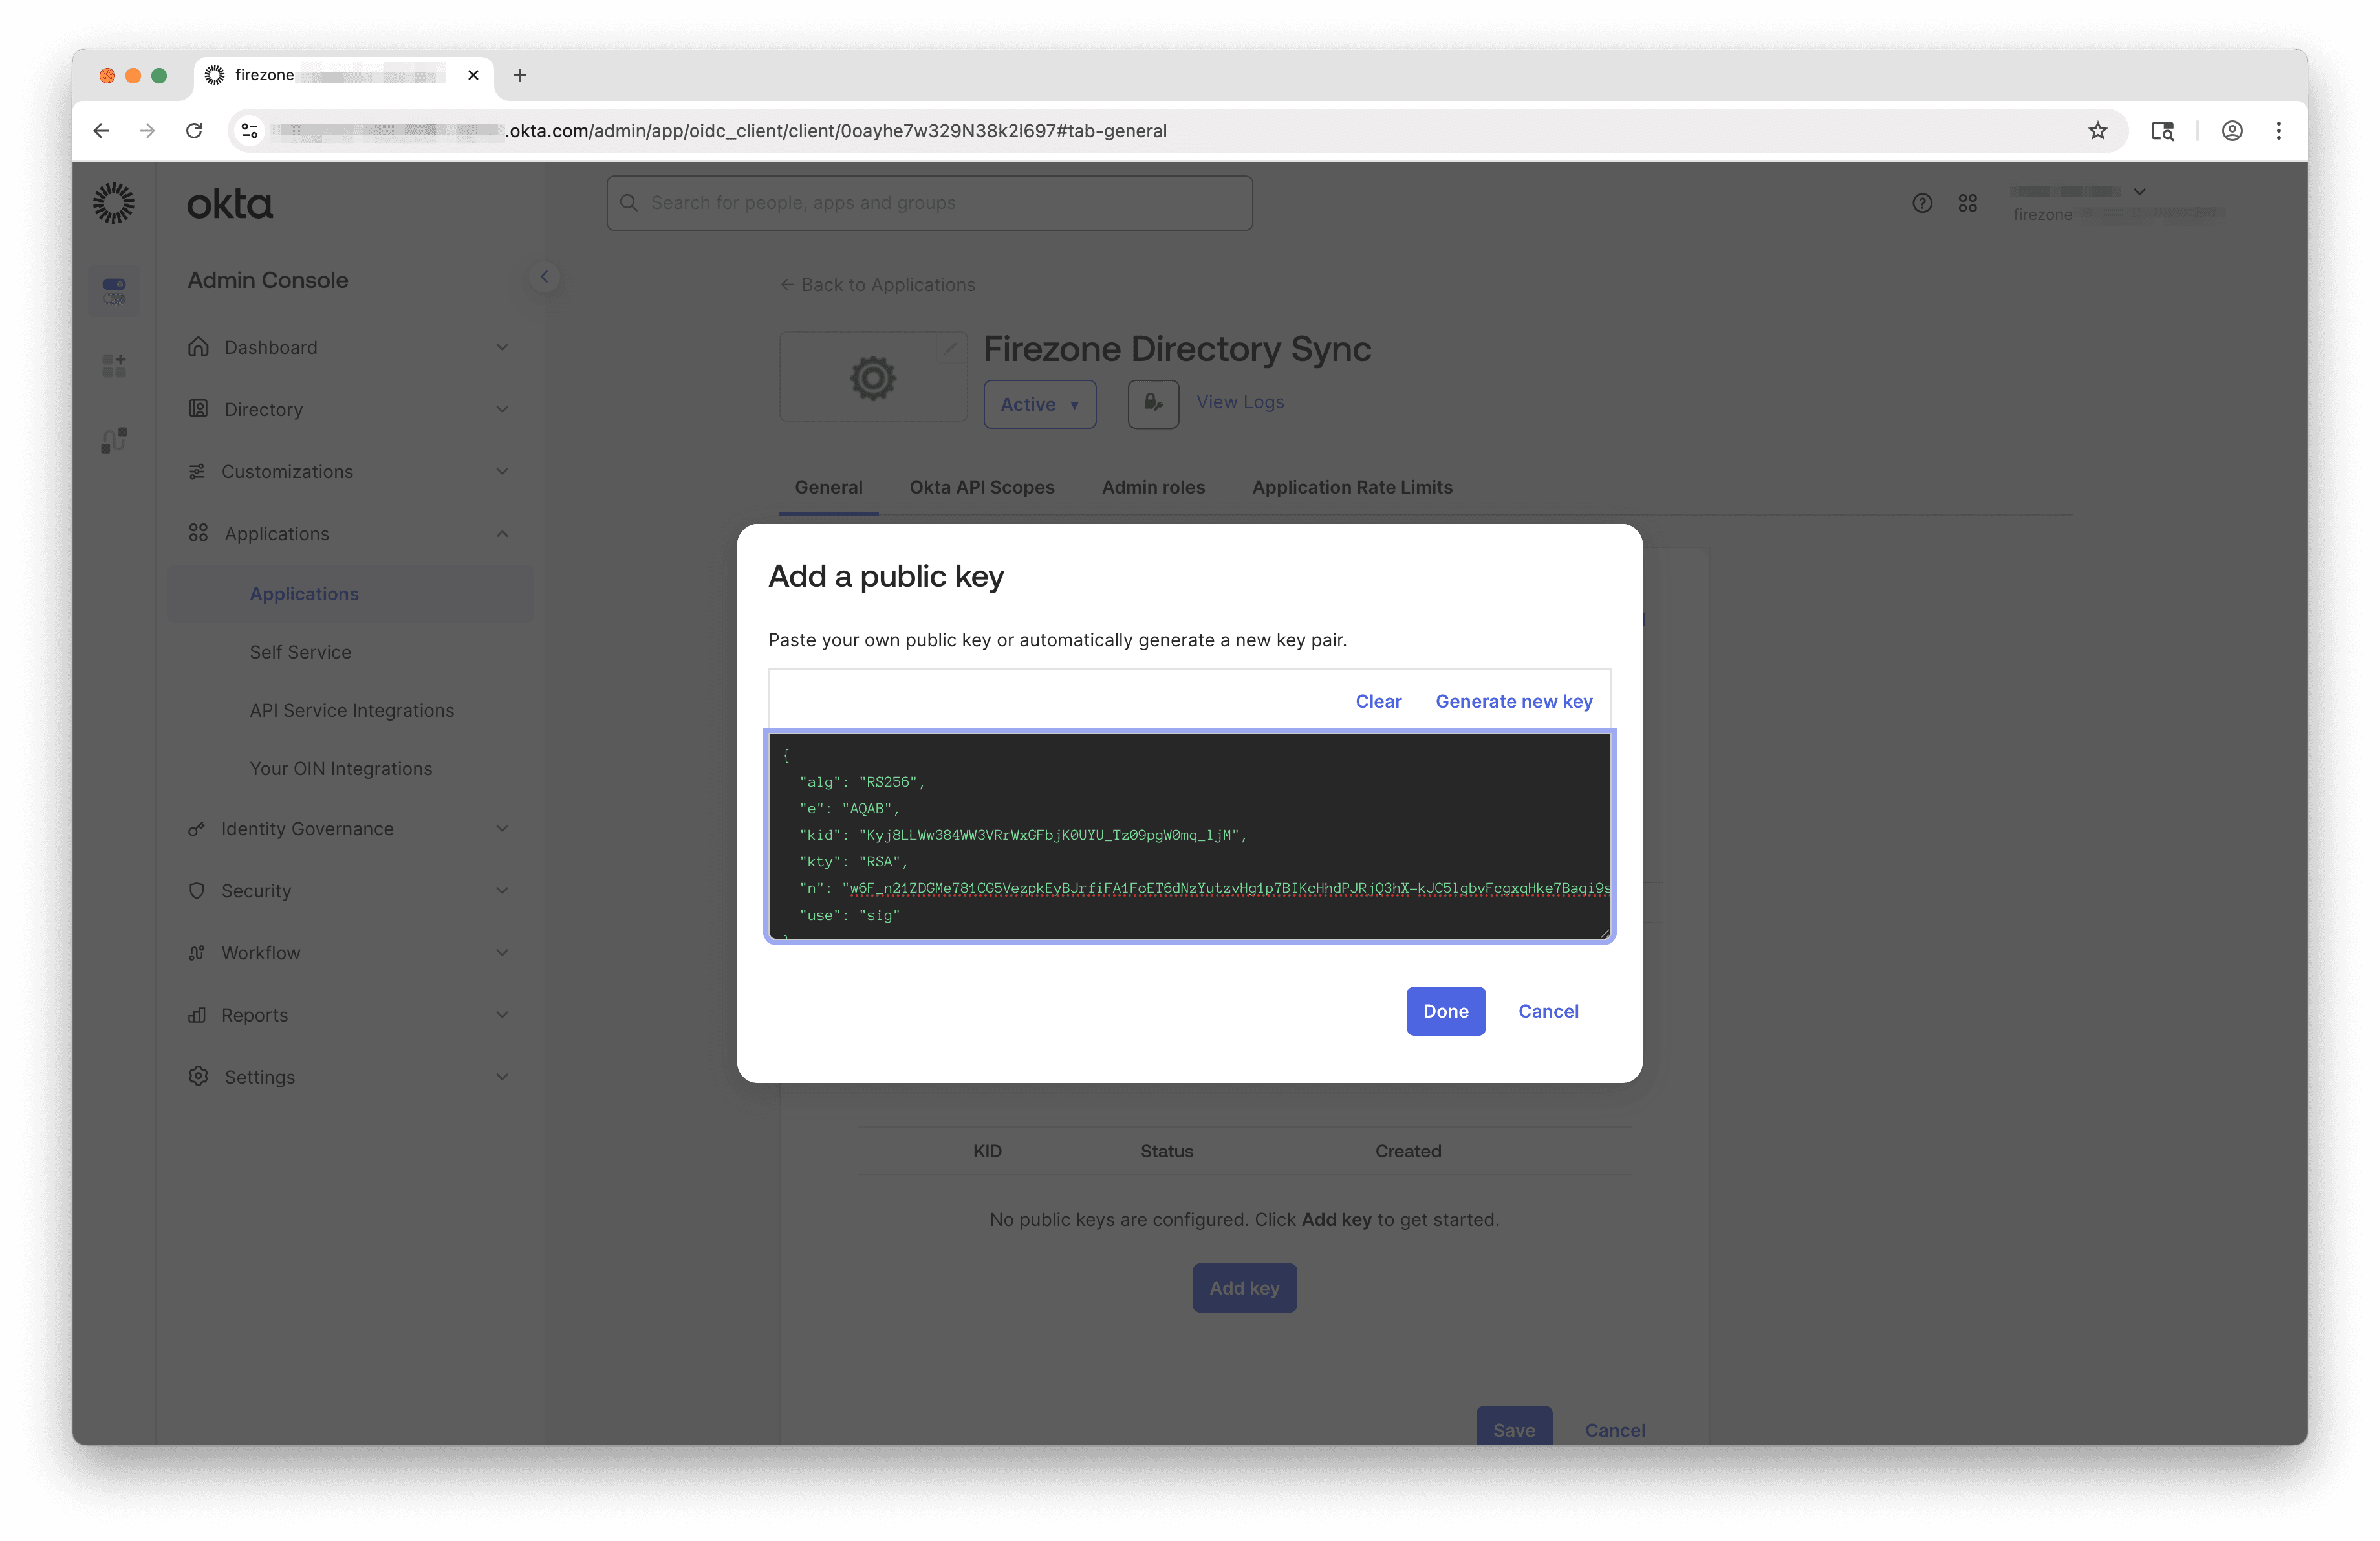Collapse the Applications section chevron

pyautogui.click(x=502, y=533)
